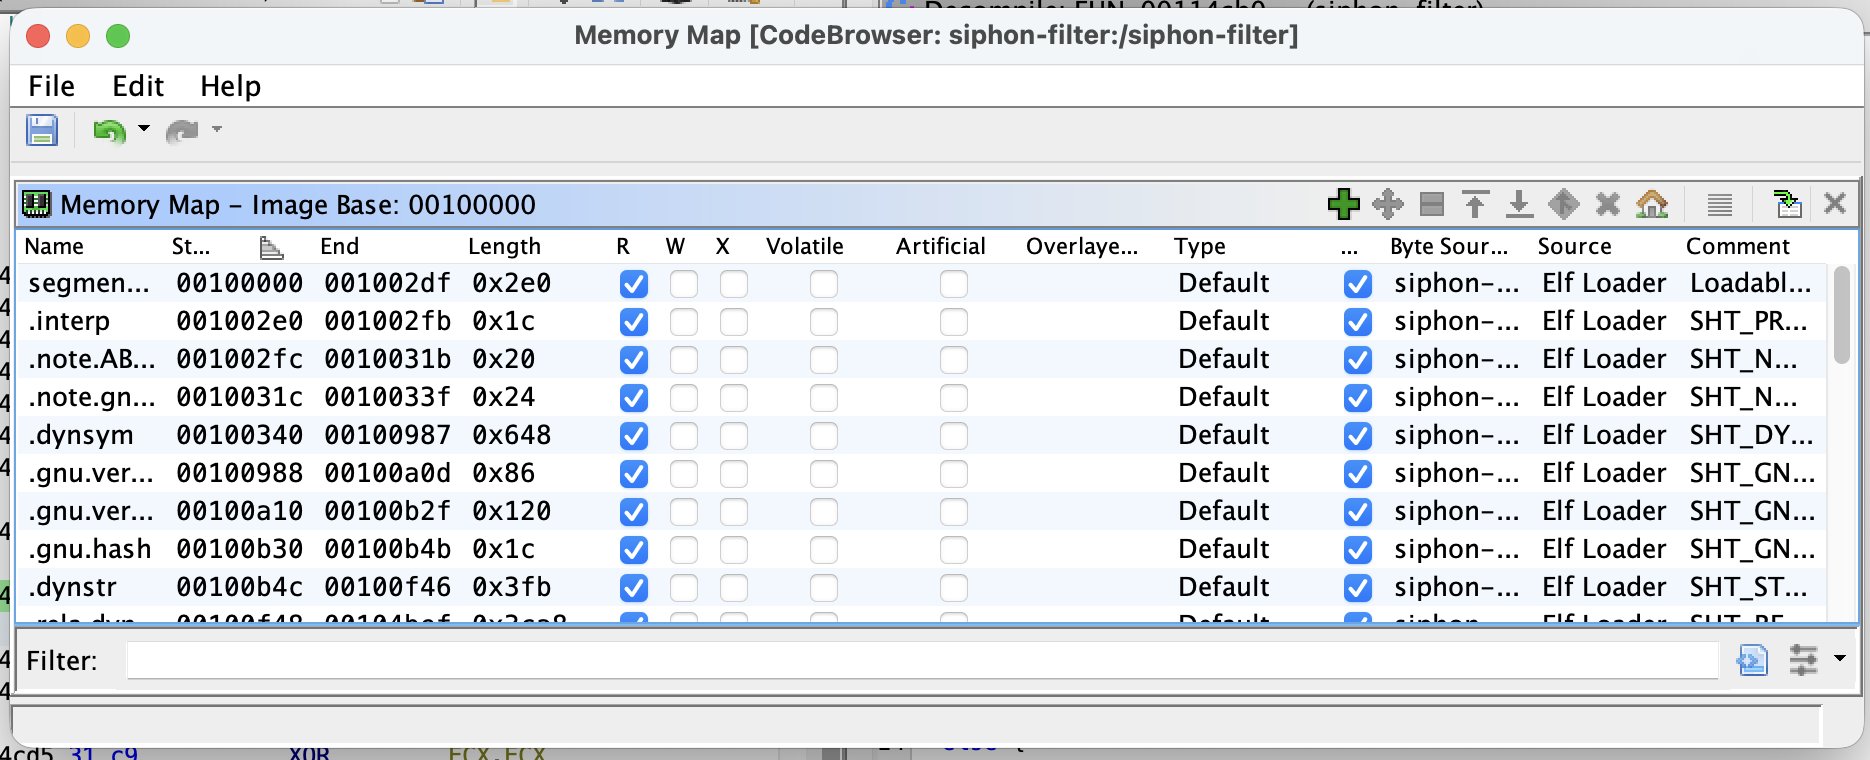1870x760 pixels.
Task: Click Default type in .dynstr row
Action: (1224, 588)
